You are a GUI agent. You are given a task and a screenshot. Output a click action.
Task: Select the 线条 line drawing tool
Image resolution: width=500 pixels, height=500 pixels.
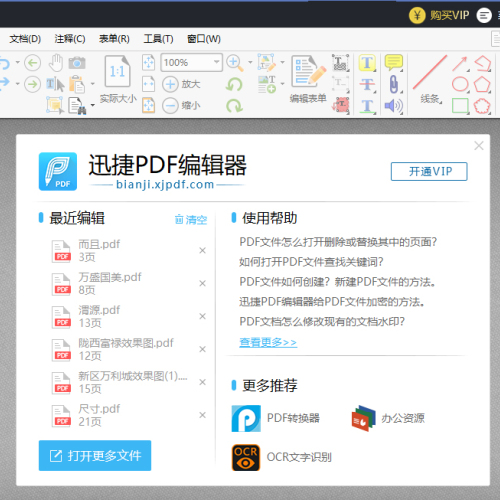(430, 80)
